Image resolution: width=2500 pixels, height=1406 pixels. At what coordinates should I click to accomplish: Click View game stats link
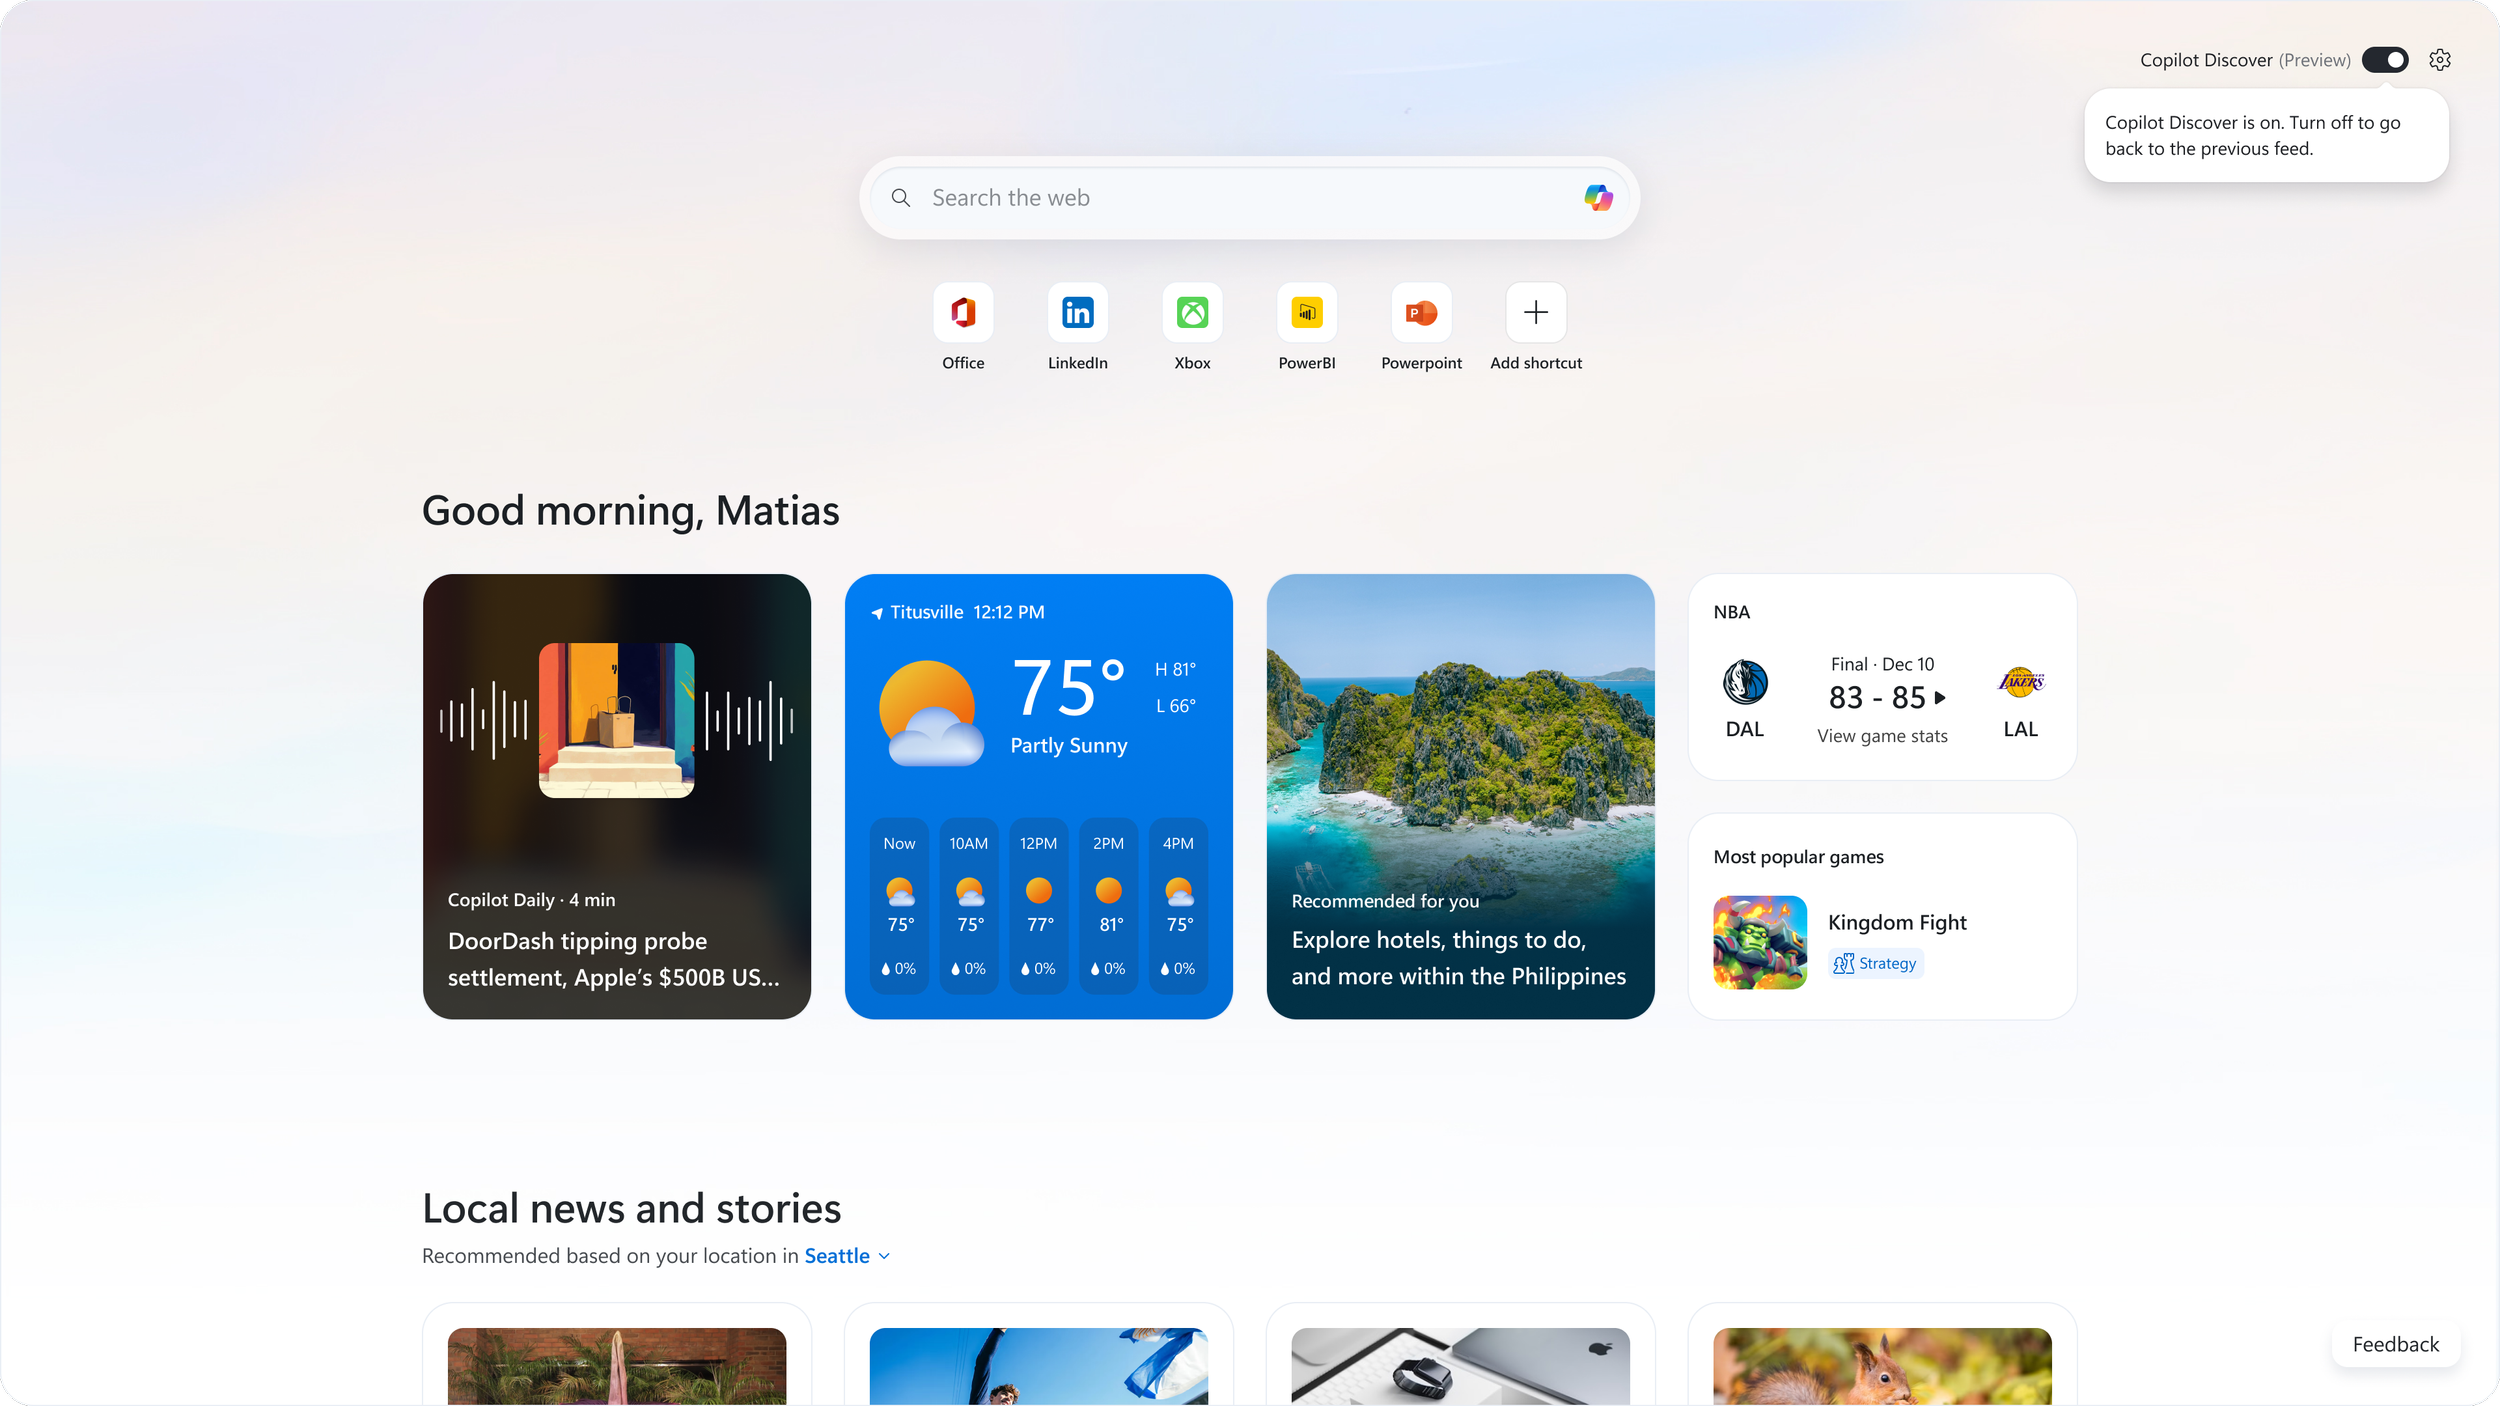tap(1881, 736)
